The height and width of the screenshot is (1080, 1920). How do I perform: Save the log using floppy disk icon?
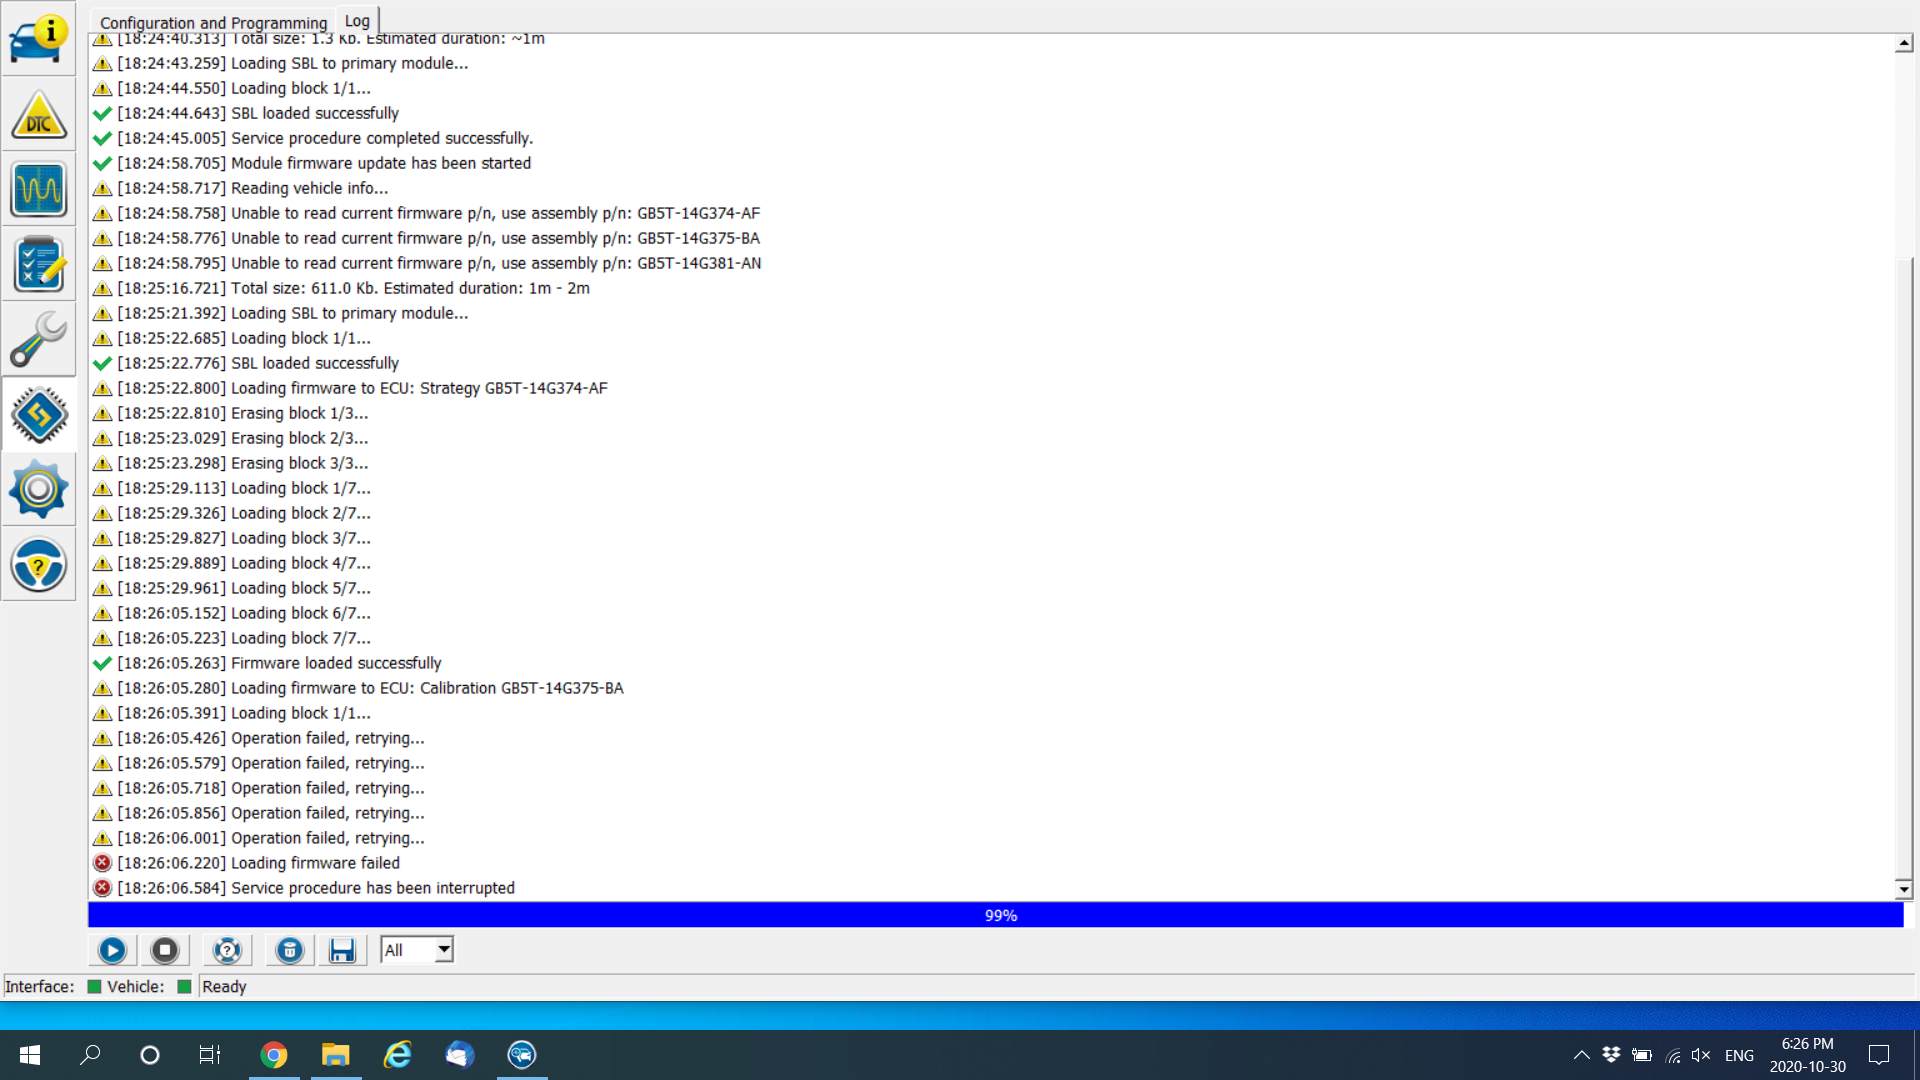tap(343, 950)
